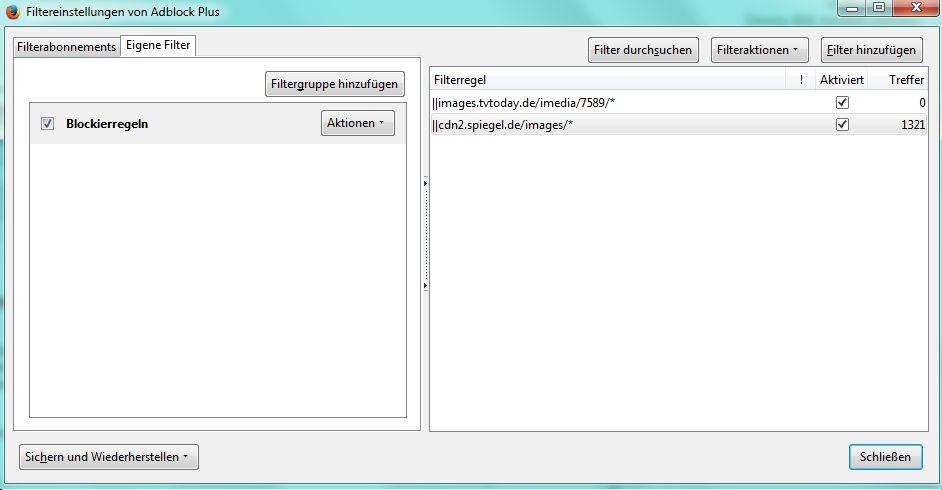Screen dimensions: 942x490
Task: Switch to the Filterabonnements tab
Action: click(x=66, y=47)
